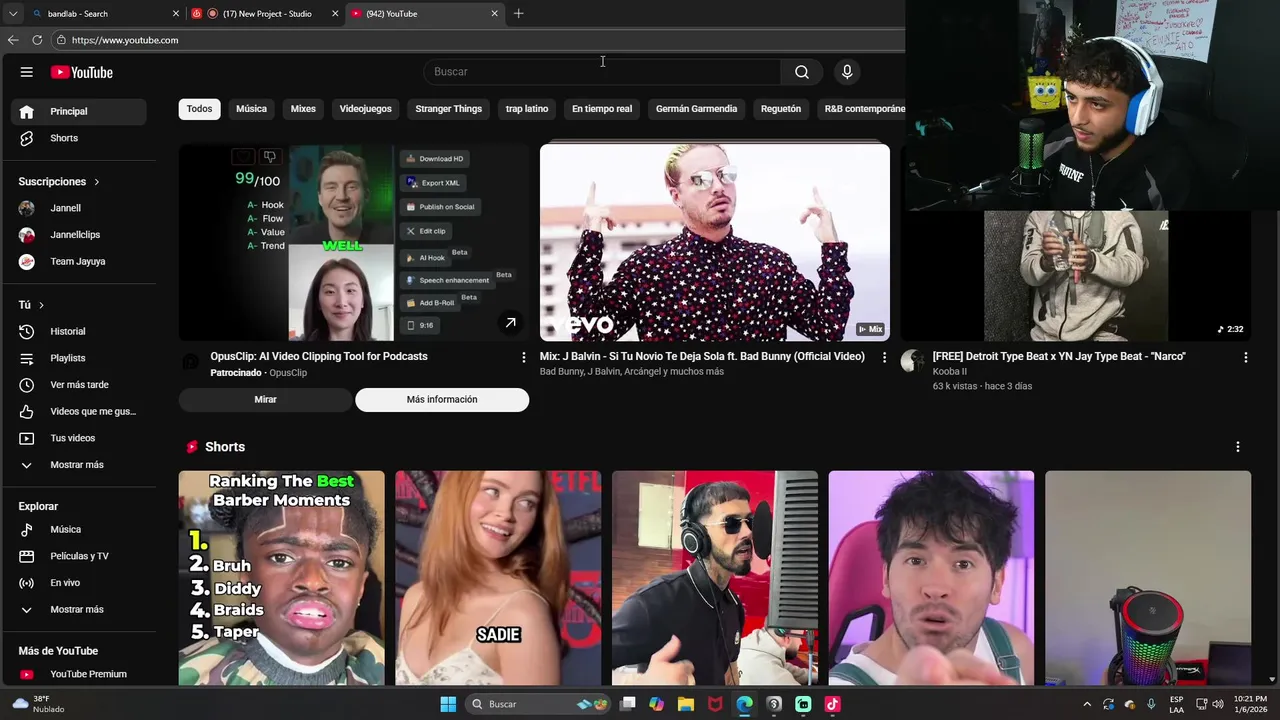Image resolution: width=1280 pixels, height=720 pixels.
Task: Select the trap latino filter chip
Action: click(x=527, y=109)
